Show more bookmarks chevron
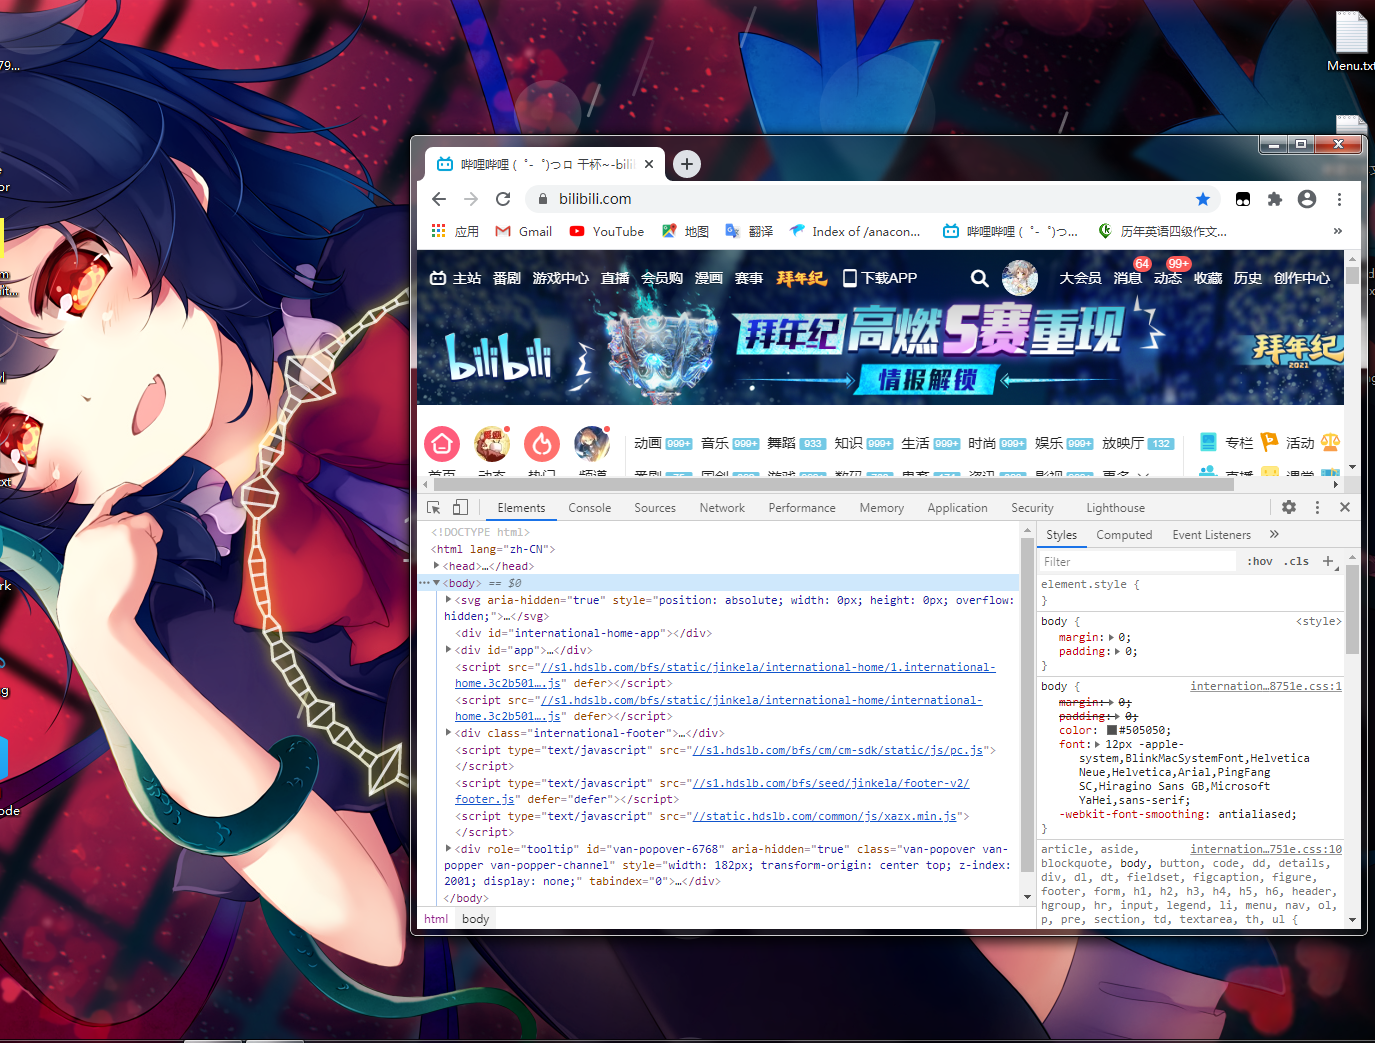The image size is (1375, 1043). pyautogui.click(x=1338, y=231)
